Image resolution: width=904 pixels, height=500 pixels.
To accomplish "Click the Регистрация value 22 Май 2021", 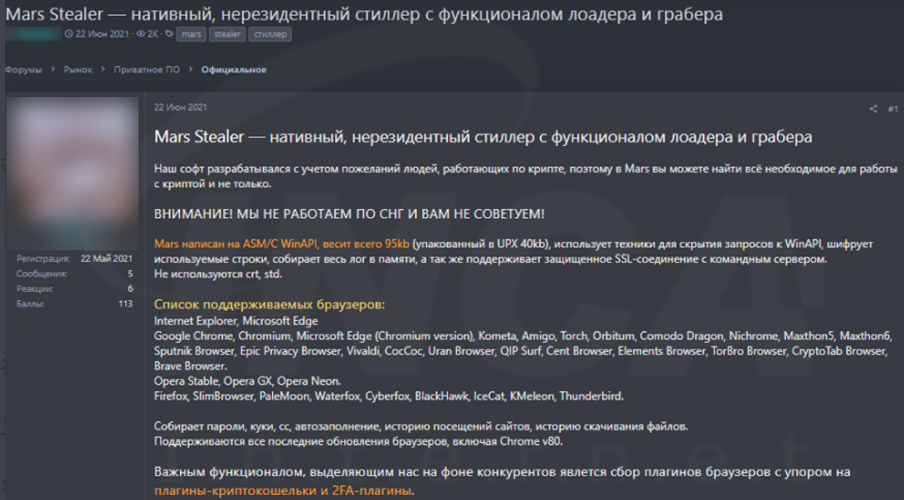I will coord(106,259).
